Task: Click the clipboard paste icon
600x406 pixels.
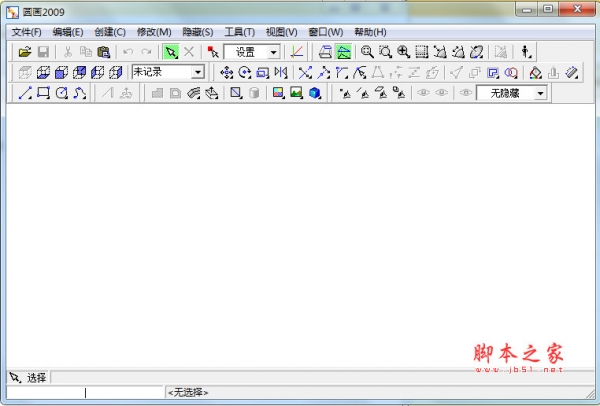Action: point(104,52)
